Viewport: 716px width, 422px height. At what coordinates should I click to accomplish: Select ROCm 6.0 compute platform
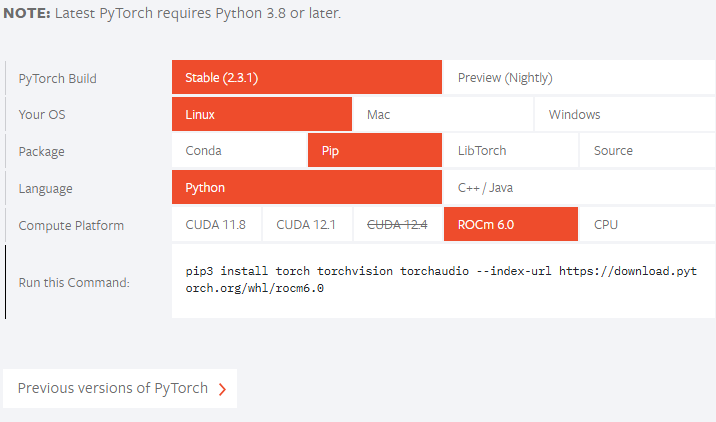point(511,224)
